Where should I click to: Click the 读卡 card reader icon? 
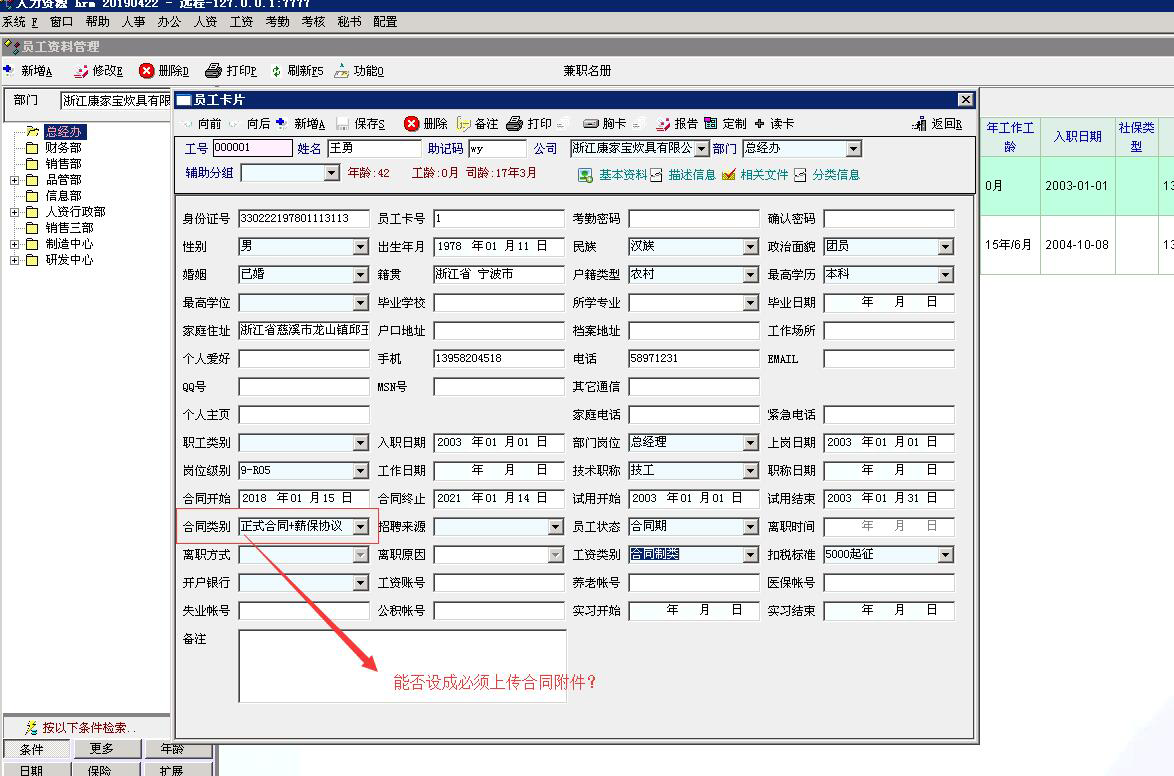click(x=760, y=124)
